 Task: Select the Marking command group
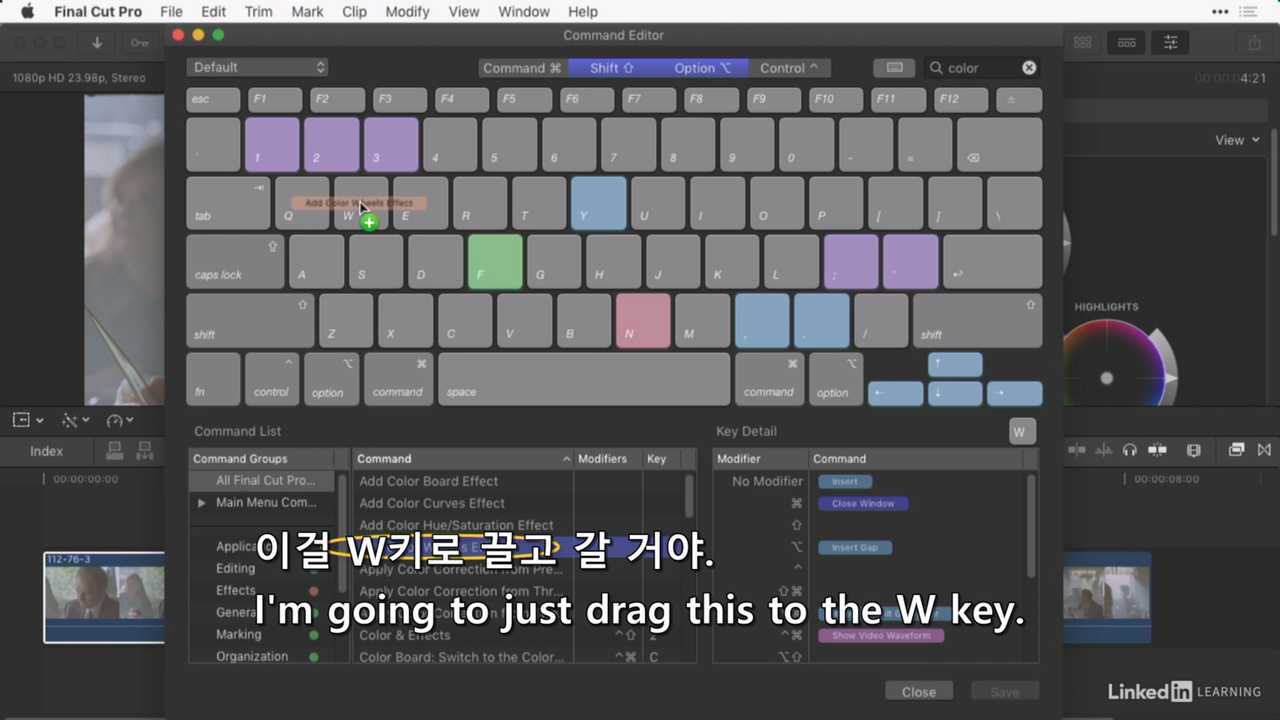coord(262,634)
